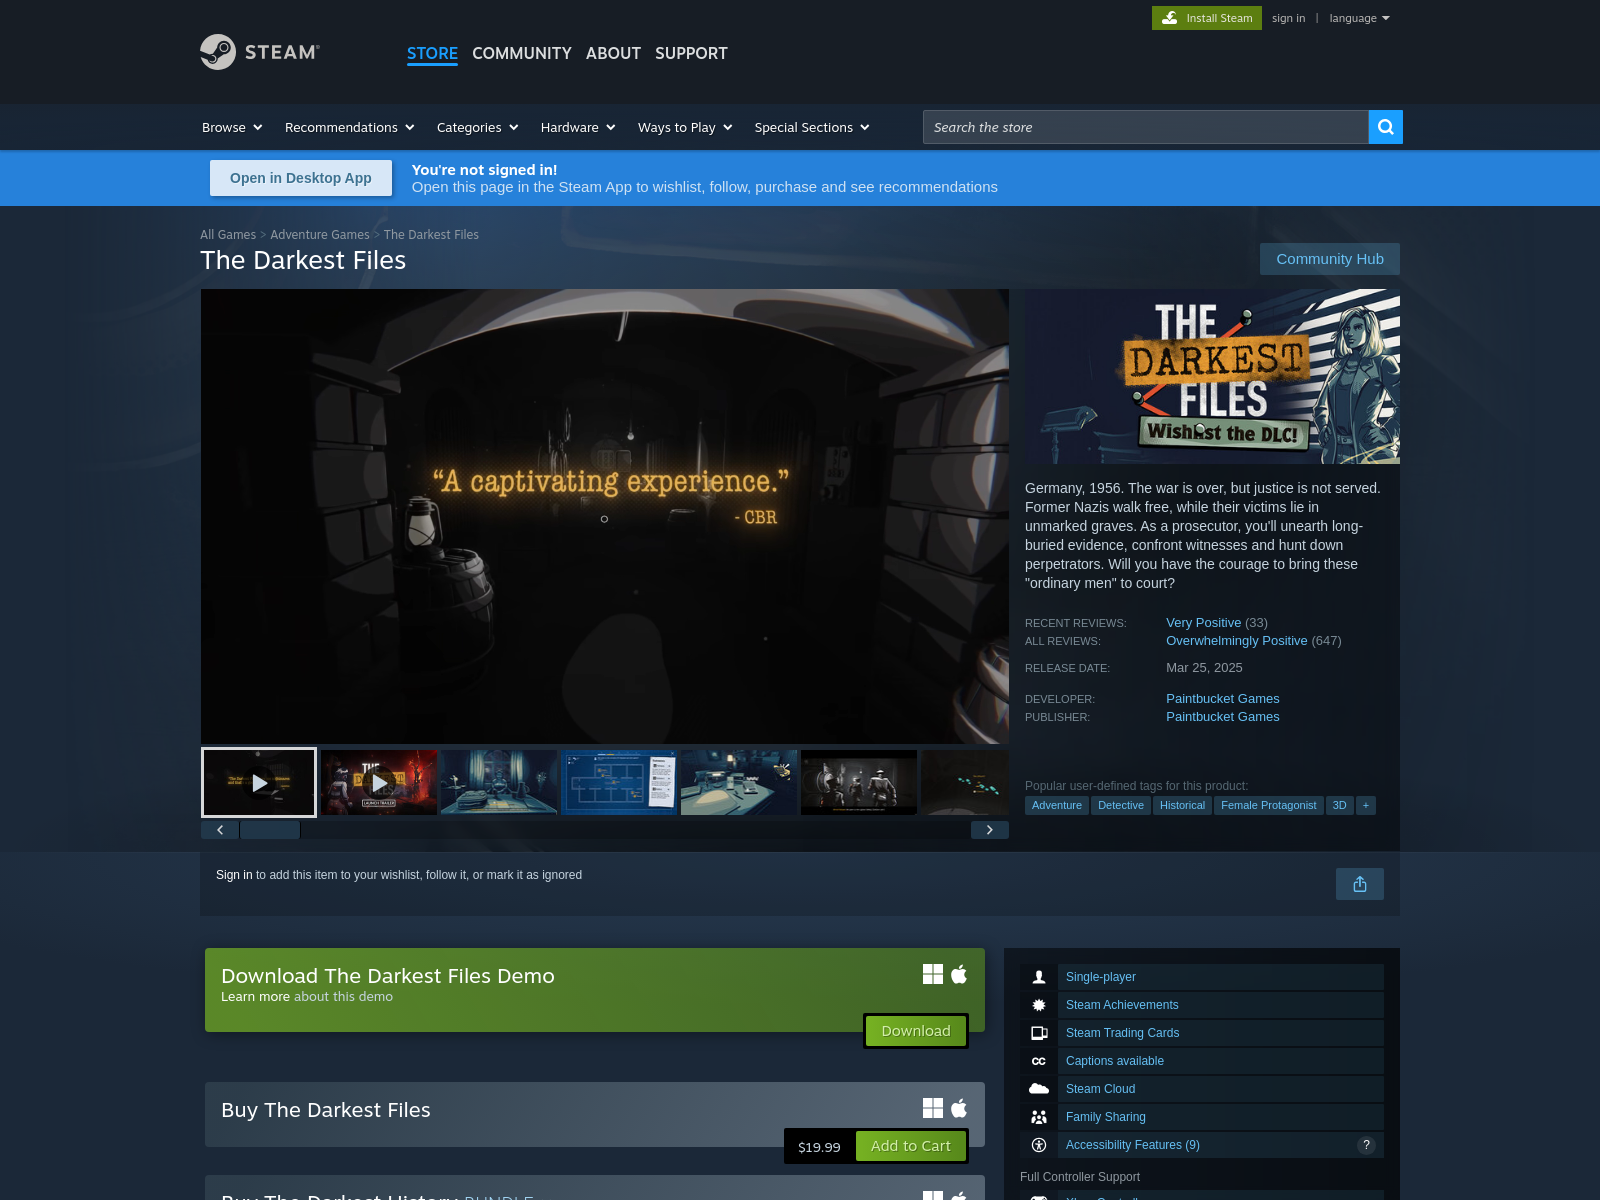Viewport: 1600px width, 1200px height.
Task: Open the Steam Trading Cards link
Action: [1123, 1033]
